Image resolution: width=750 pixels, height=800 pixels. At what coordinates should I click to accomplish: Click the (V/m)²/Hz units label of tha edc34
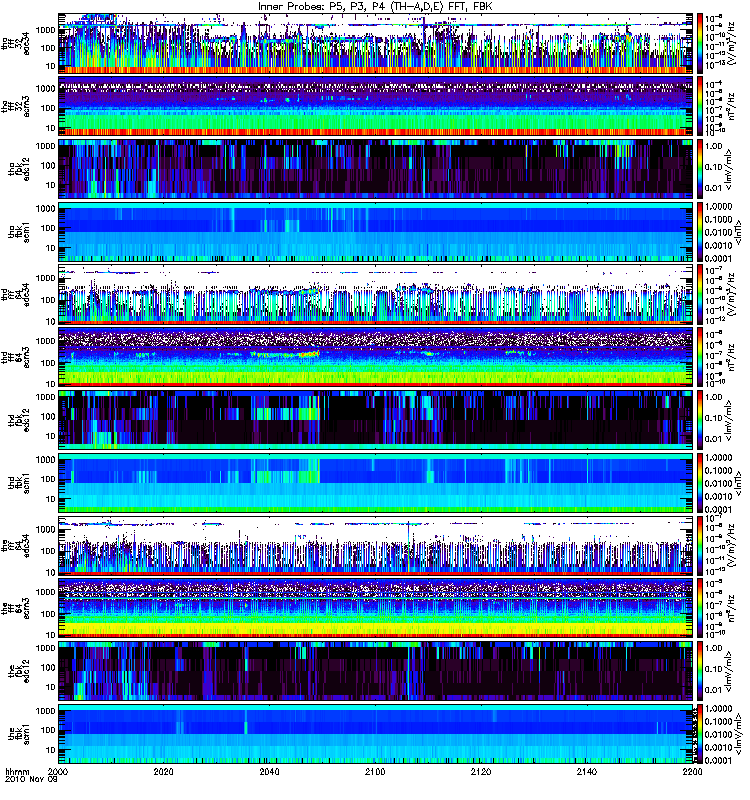pos(731,43)
